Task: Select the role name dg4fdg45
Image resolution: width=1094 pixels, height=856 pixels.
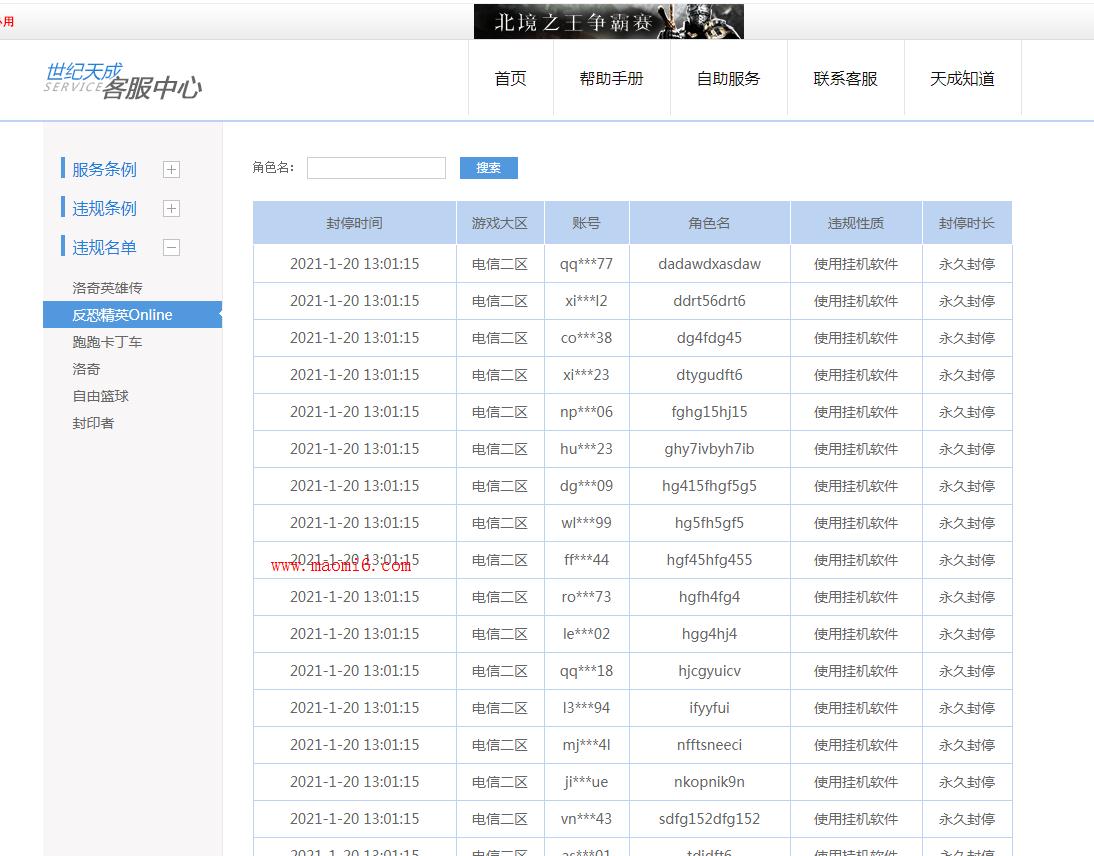Action: click(x=710, y=338)
